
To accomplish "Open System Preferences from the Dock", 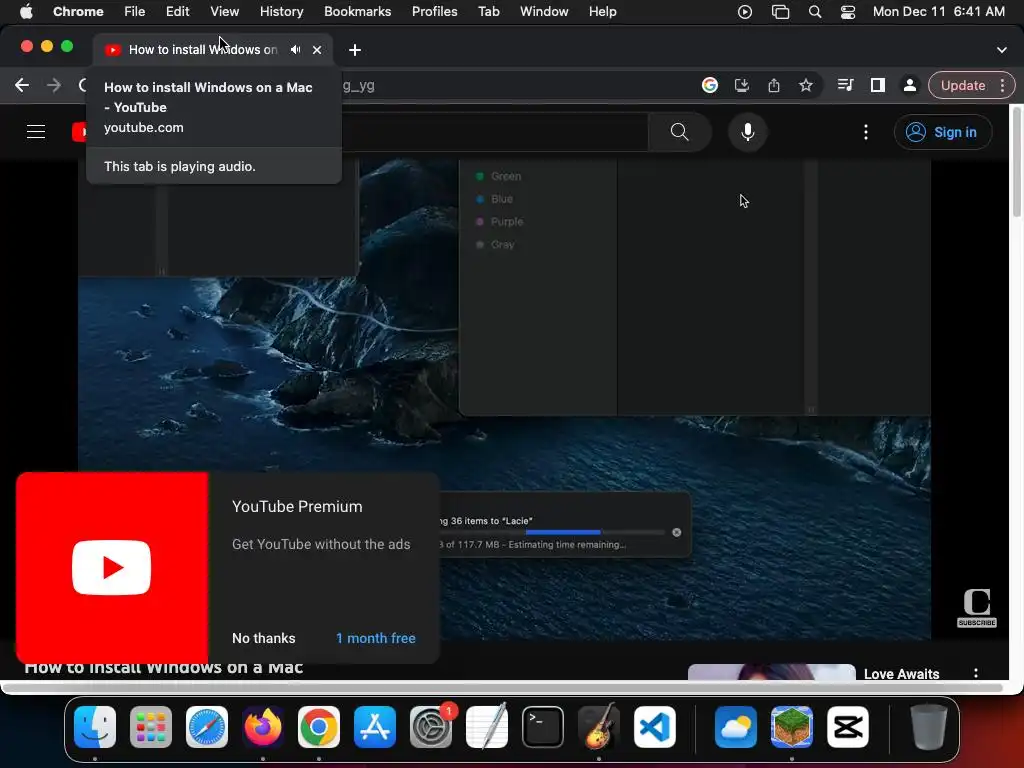I will click(x=431, y=727).
